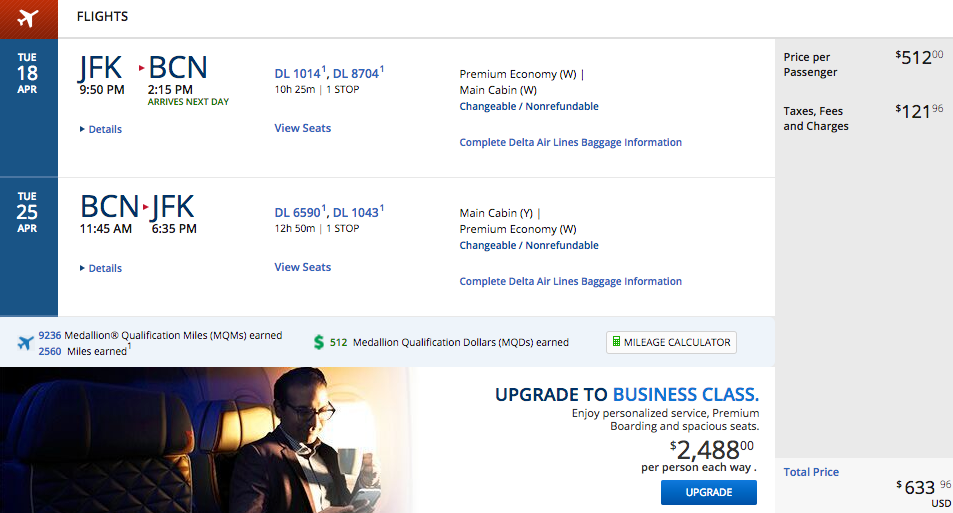The width and height of the screenshot is (953, 513).
Task: Open baggage information for the outbound flight
Action: (x=571, y=142)
